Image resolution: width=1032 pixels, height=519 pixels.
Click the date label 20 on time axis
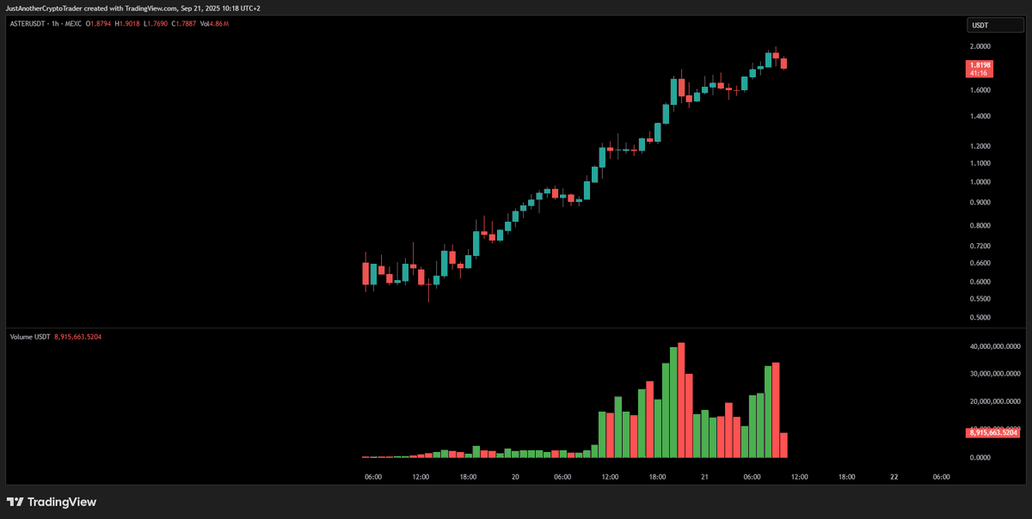(x=515, y=478)
